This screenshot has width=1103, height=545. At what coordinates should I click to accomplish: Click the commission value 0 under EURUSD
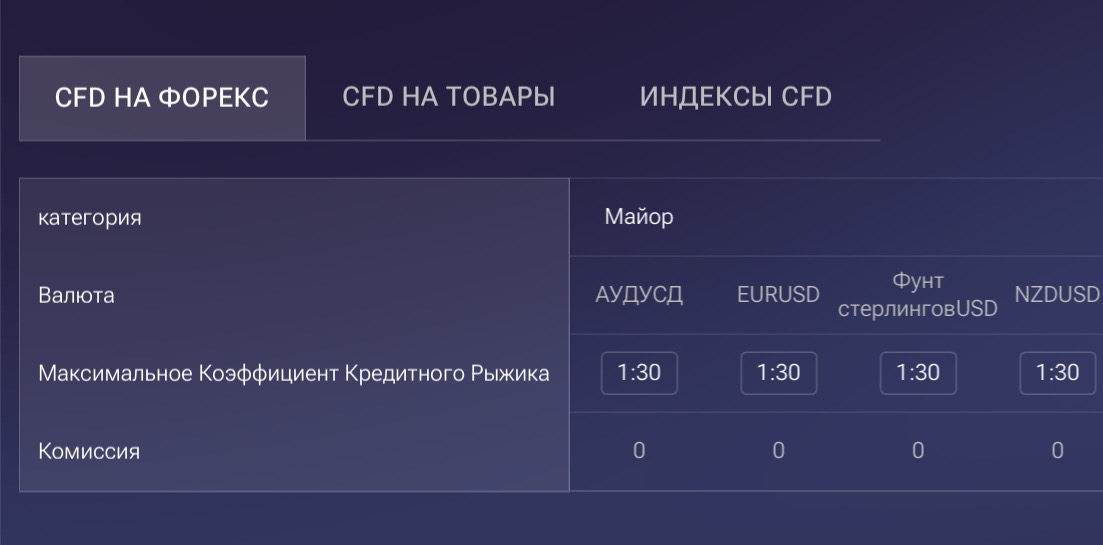coord(778,451)
